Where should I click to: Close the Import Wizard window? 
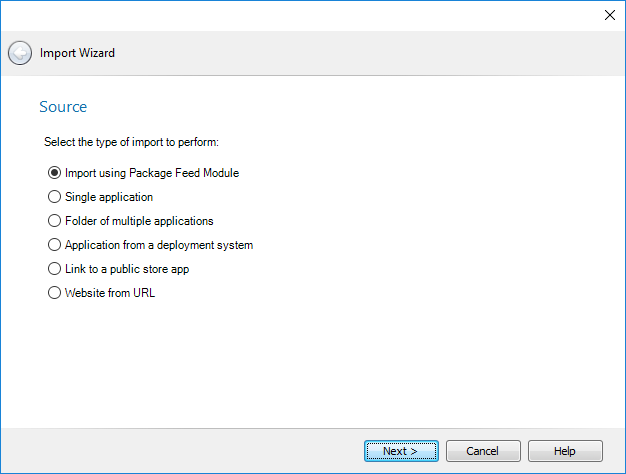pyautogui.click(x=610, y=15)
